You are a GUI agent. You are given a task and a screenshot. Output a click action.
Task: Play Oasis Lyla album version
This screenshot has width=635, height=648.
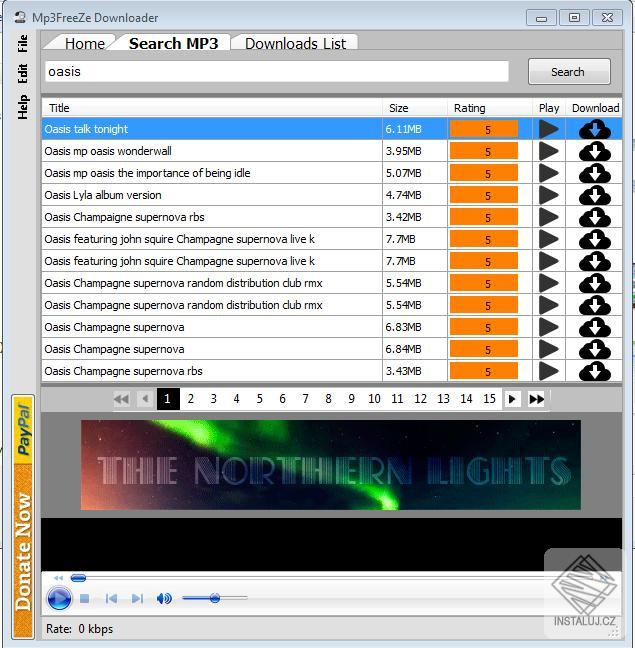pyautogui.click(x=549, y=195)
